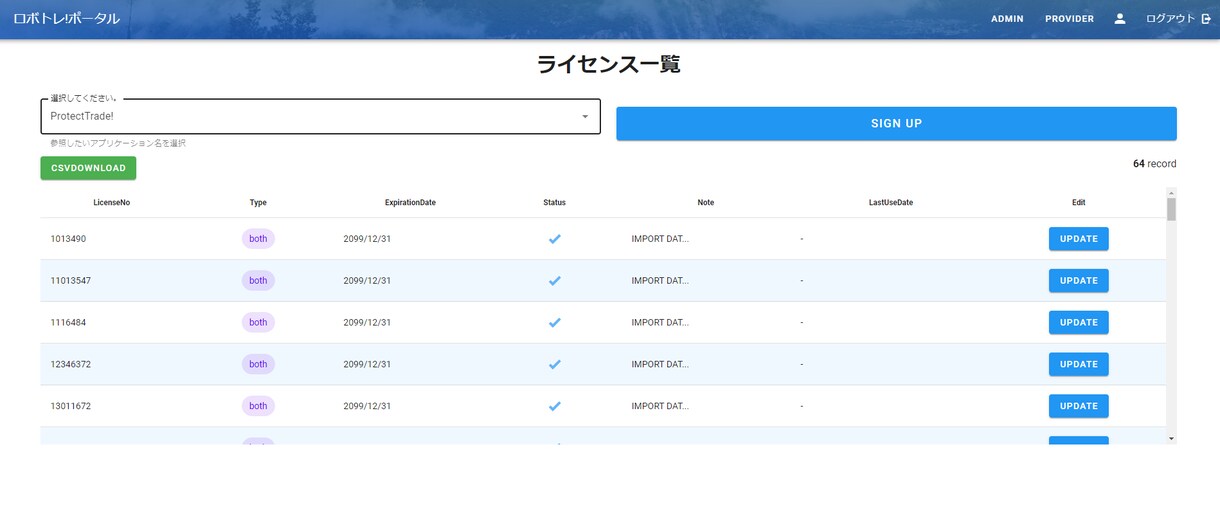
Task: Open the user account icon
Action: pyautogui.click(x=1120, y=19)
